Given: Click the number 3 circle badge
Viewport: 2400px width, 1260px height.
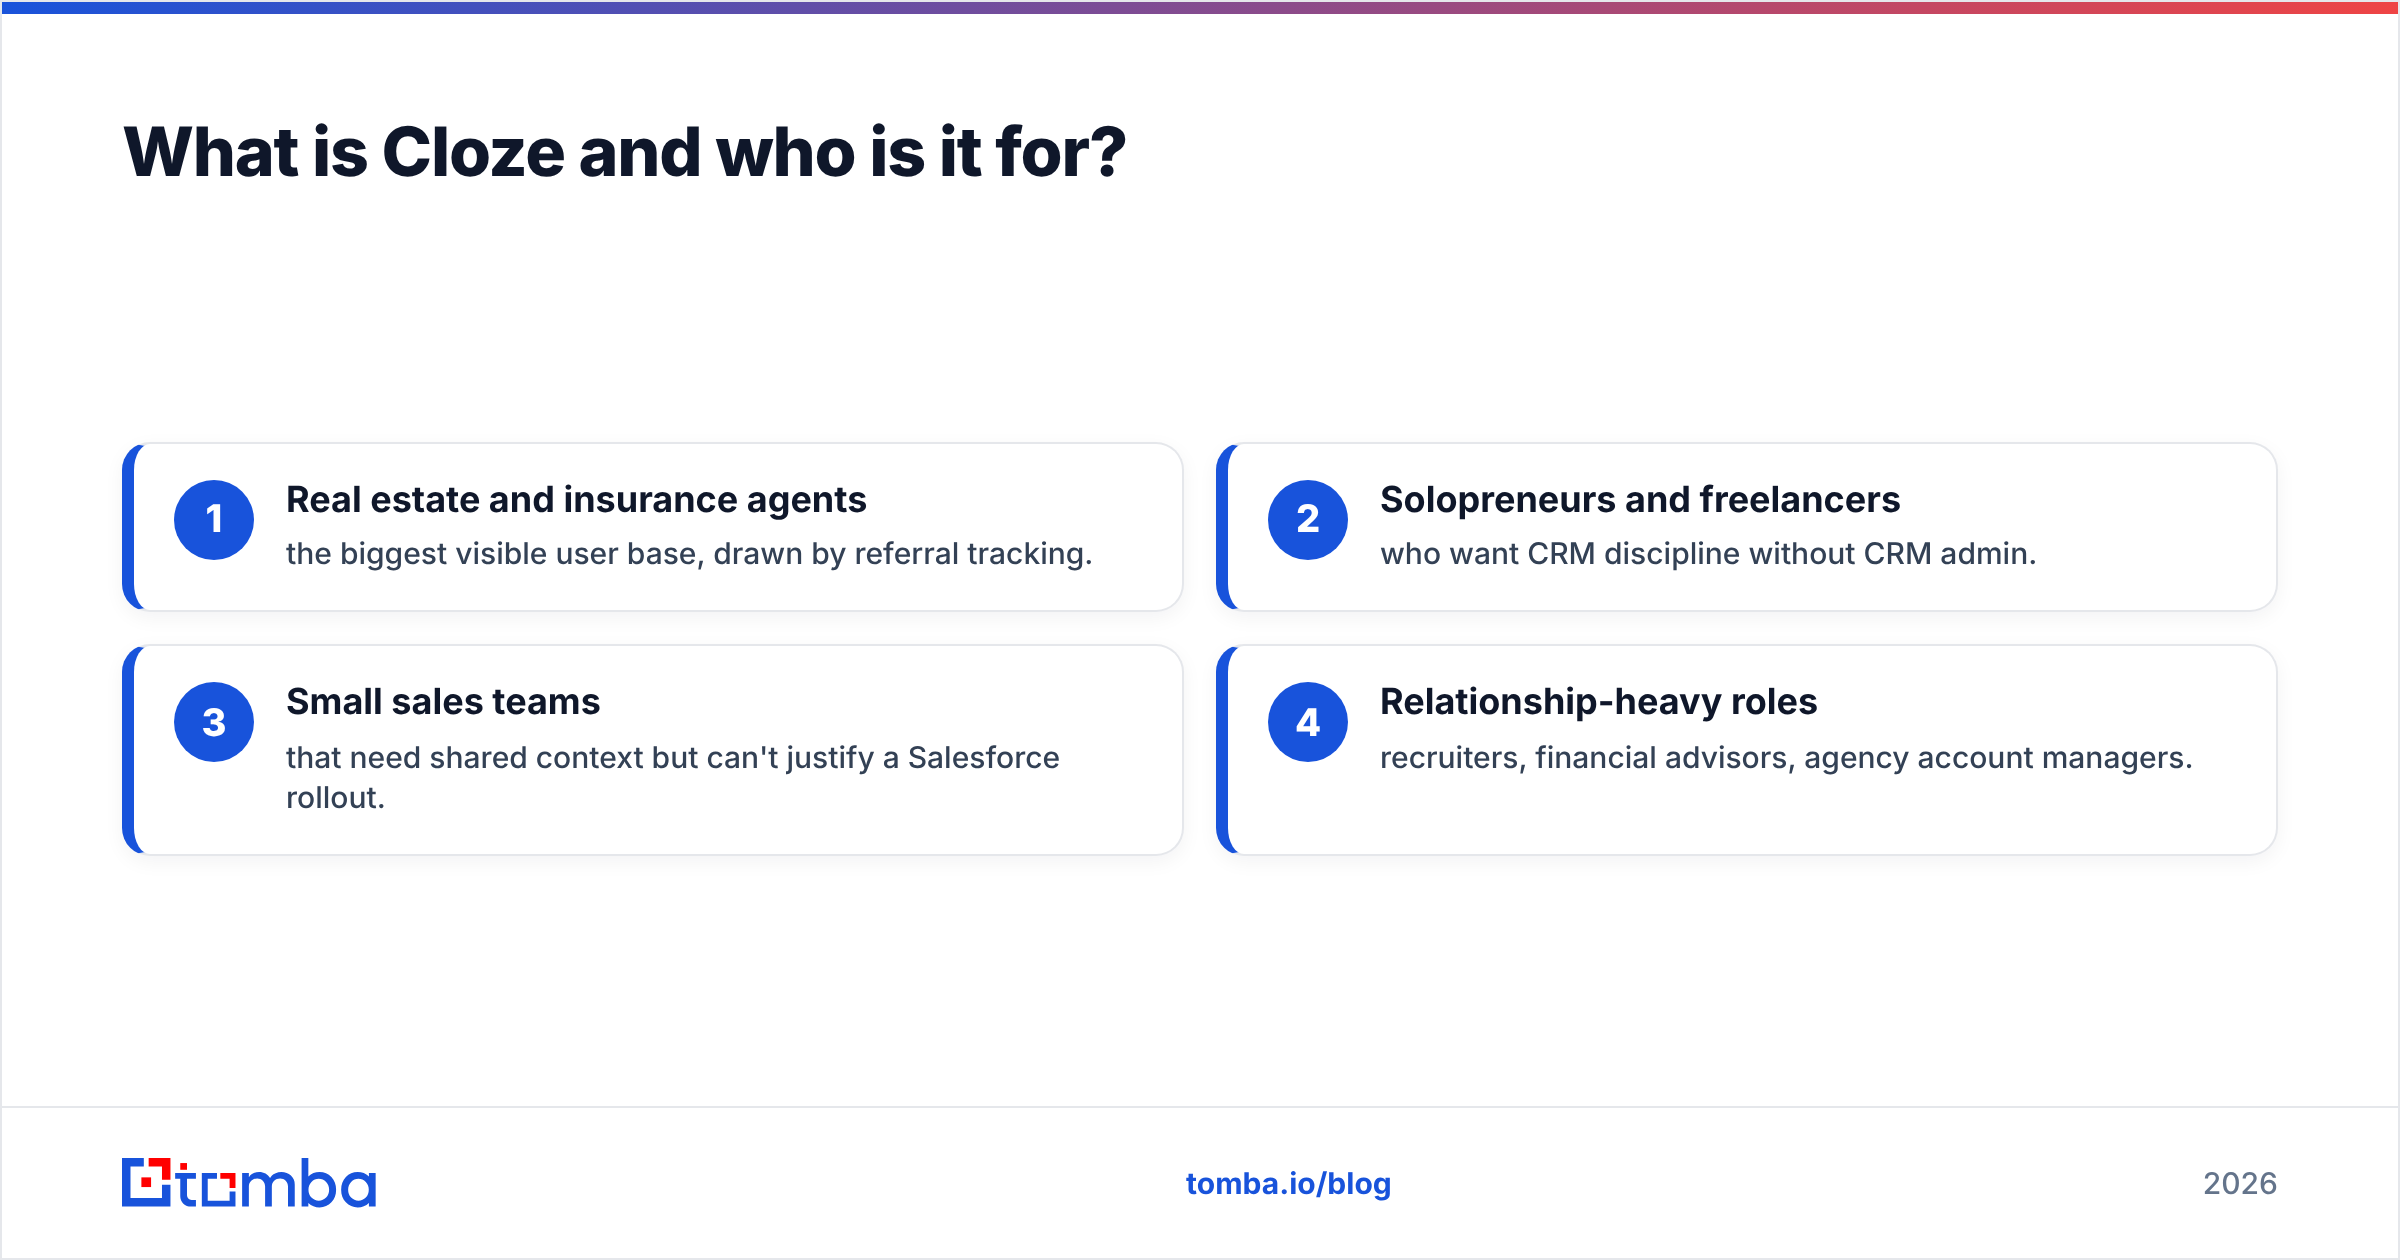Looking at the screenshot, I should click(214, 722).
